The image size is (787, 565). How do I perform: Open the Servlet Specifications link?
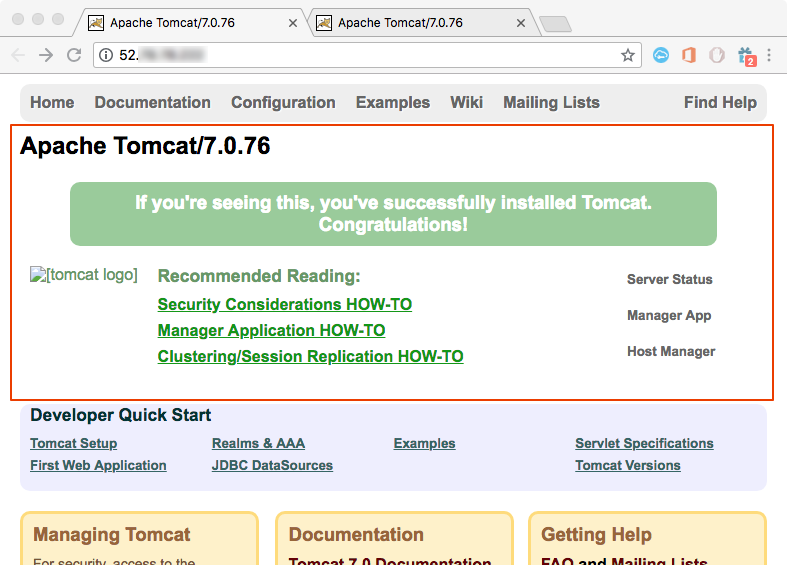coord(644,444)
